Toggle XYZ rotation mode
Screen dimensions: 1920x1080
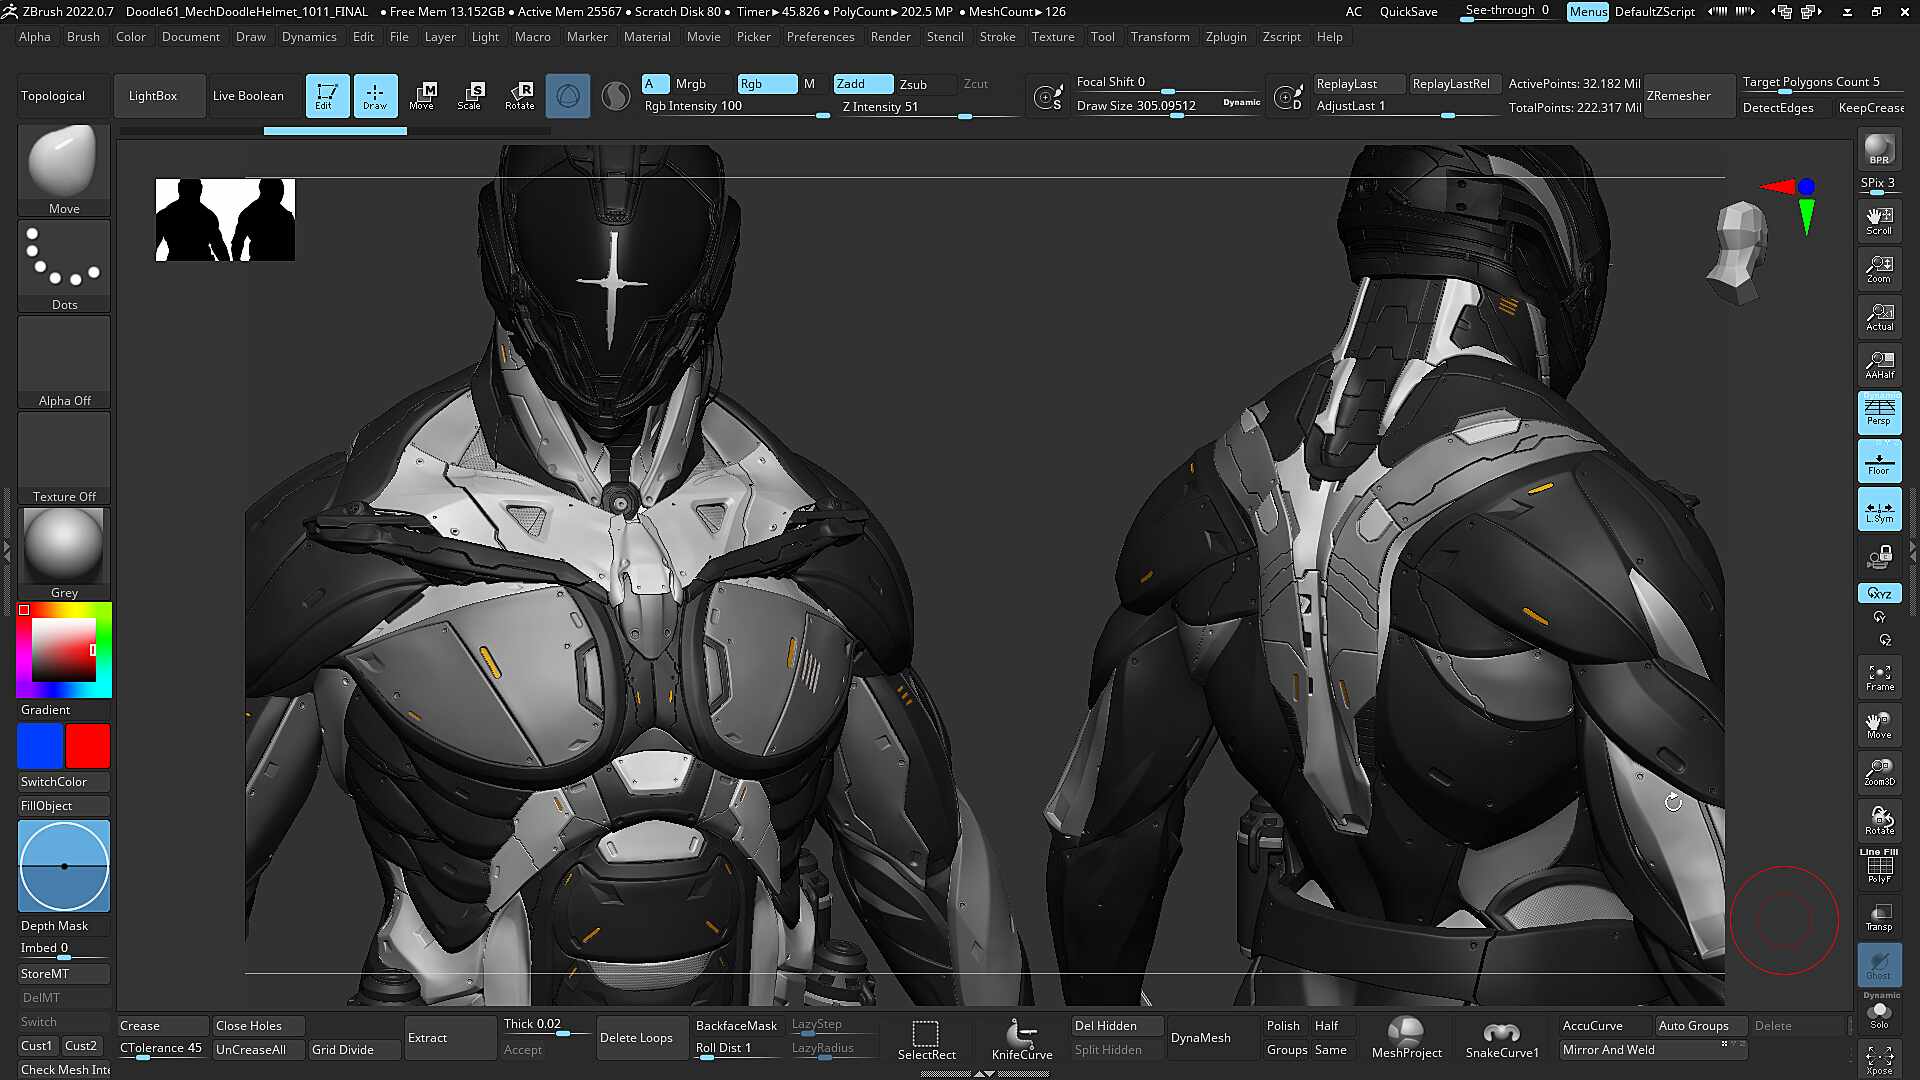point(1879,593)
